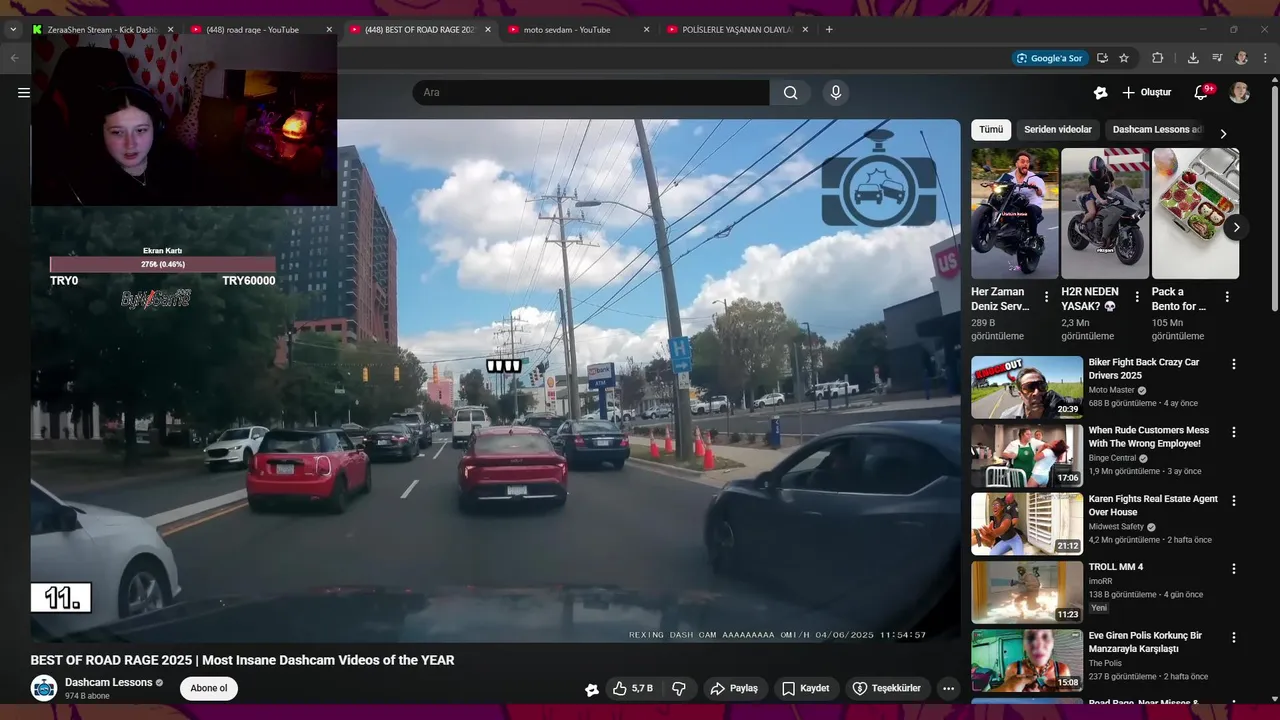This screenshot has height=720, width=1280.
Task: Switch to road rage YouTube tab
Action: click(260, 30)
